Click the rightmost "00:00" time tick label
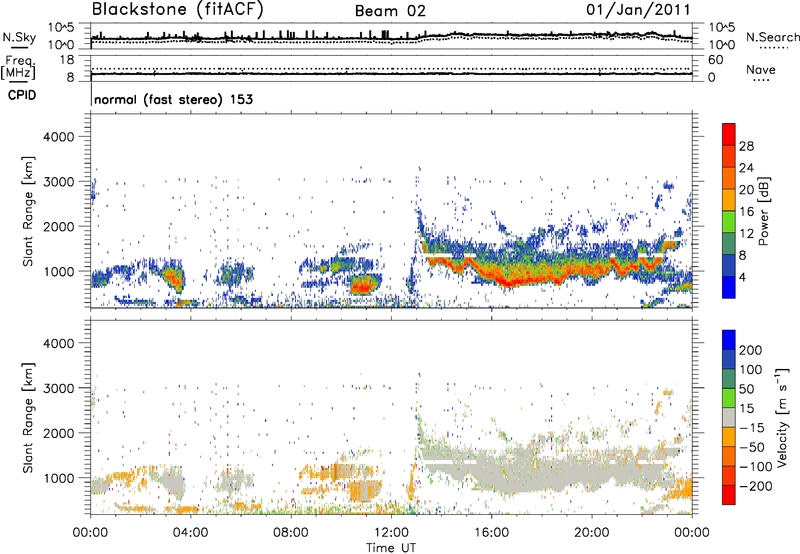The width and height of the screenshot is (800, 554). click(x=691, y=533)
